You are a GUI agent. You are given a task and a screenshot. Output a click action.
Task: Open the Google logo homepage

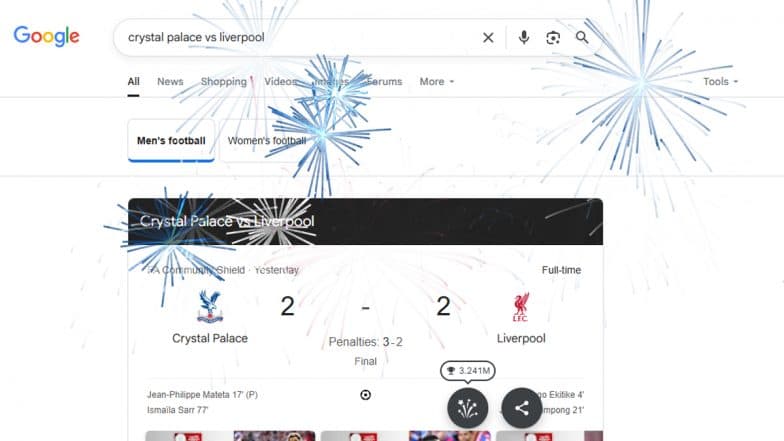[x=46, y=36]
